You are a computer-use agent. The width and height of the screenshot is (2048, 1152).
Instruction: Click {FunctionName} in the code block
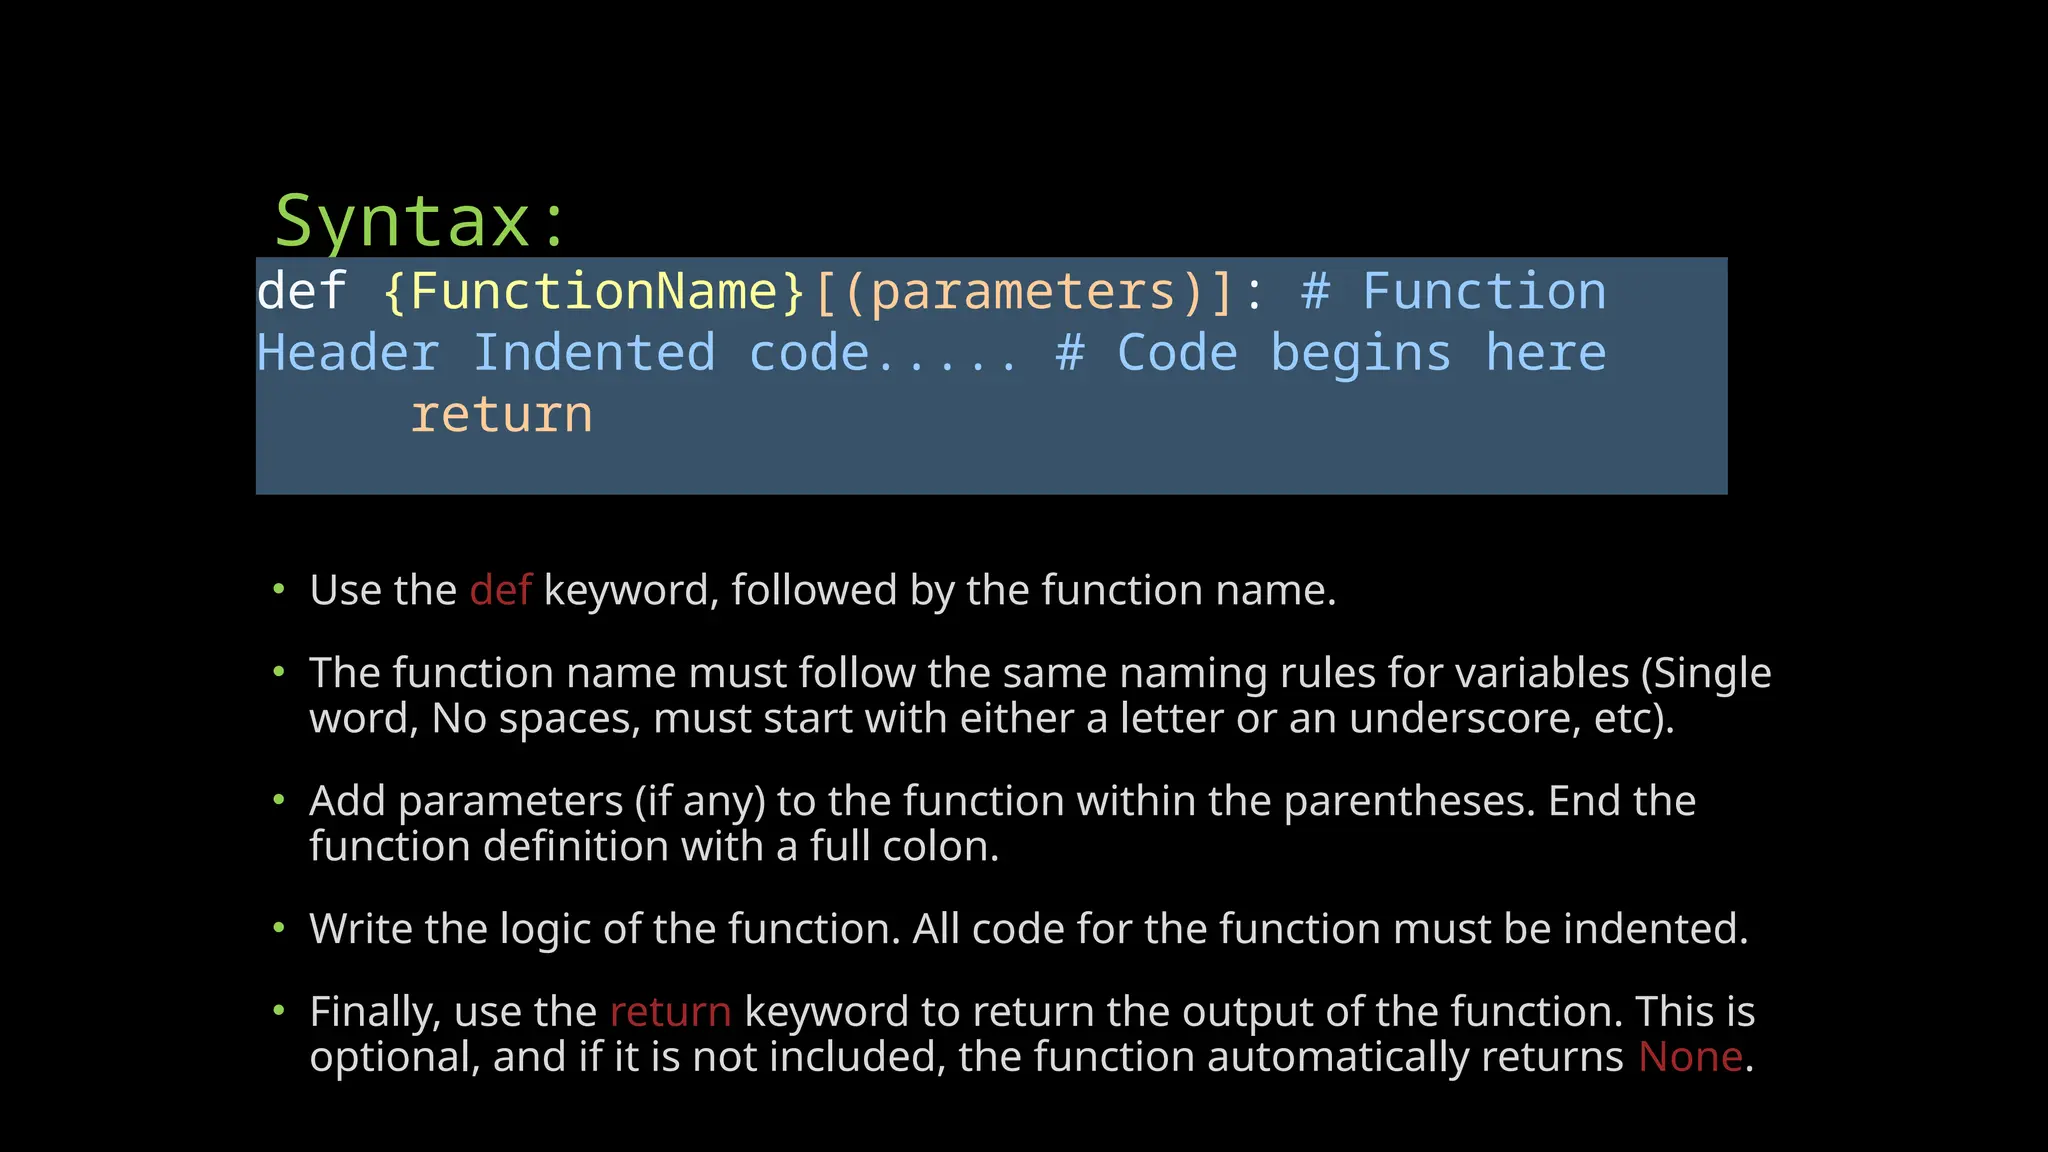click(594, 292)
